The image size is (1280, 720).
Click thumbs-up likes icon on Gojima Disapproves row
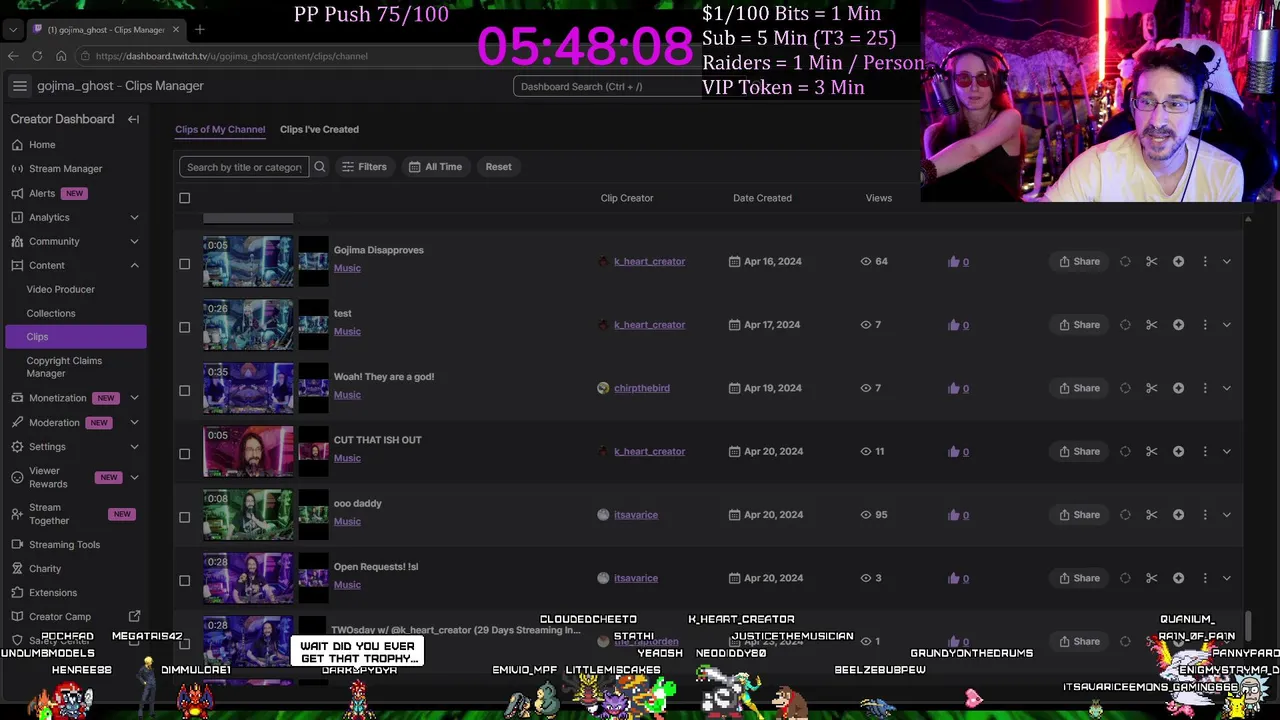click(953, 261)
